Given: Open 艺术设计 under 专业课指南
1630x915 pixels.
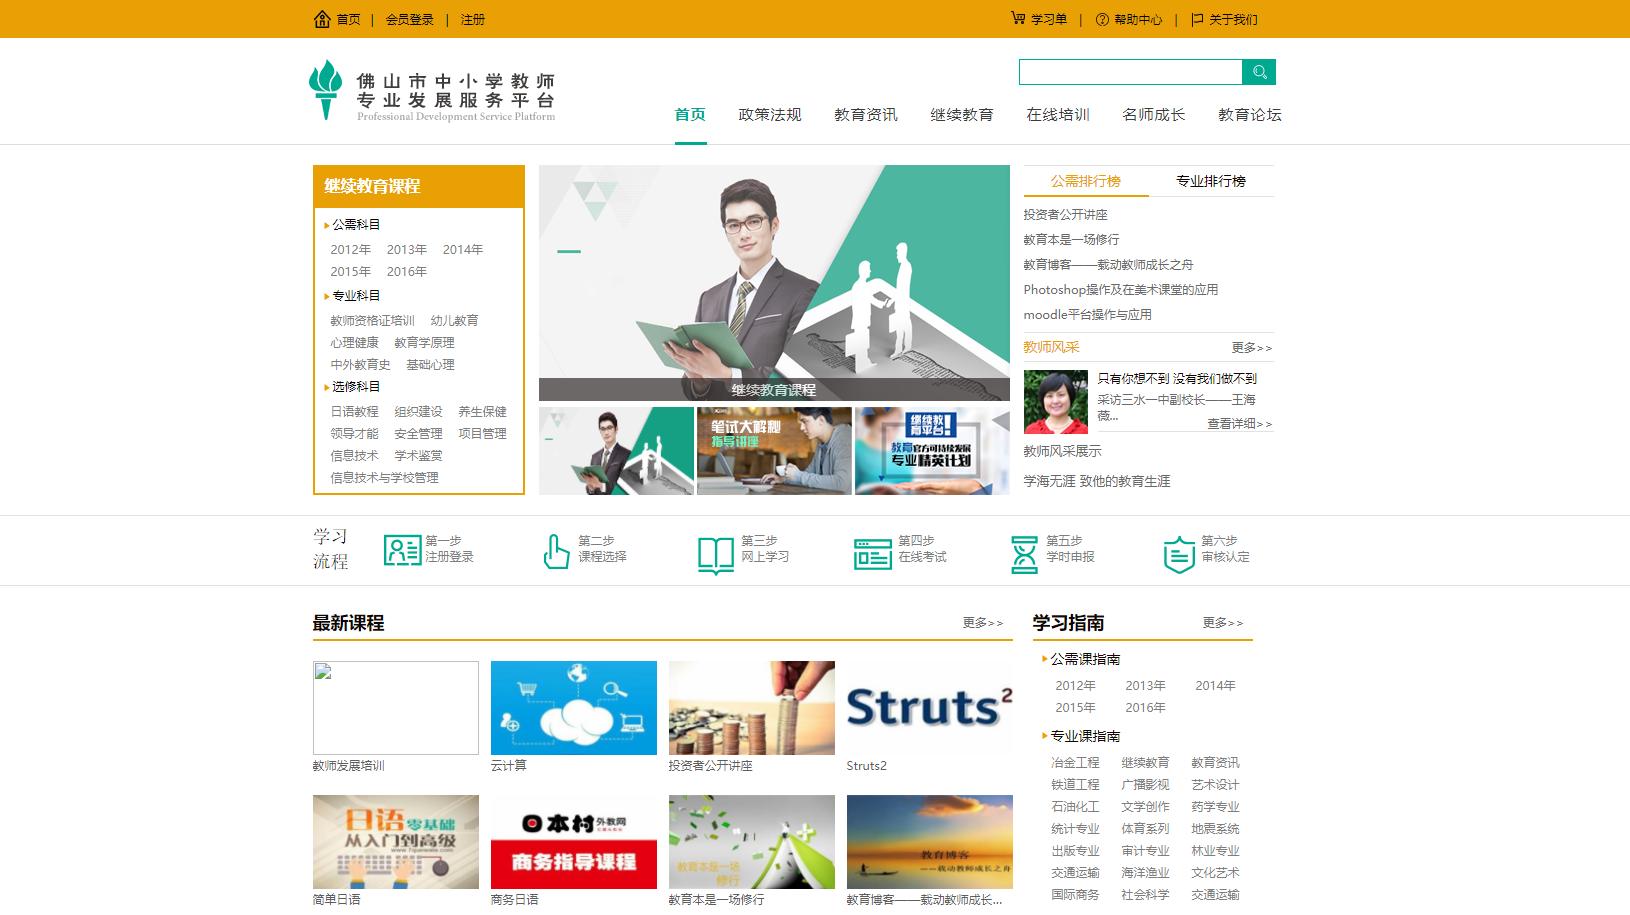Looking at the screenshot, I should click(x=1215, y=785).
